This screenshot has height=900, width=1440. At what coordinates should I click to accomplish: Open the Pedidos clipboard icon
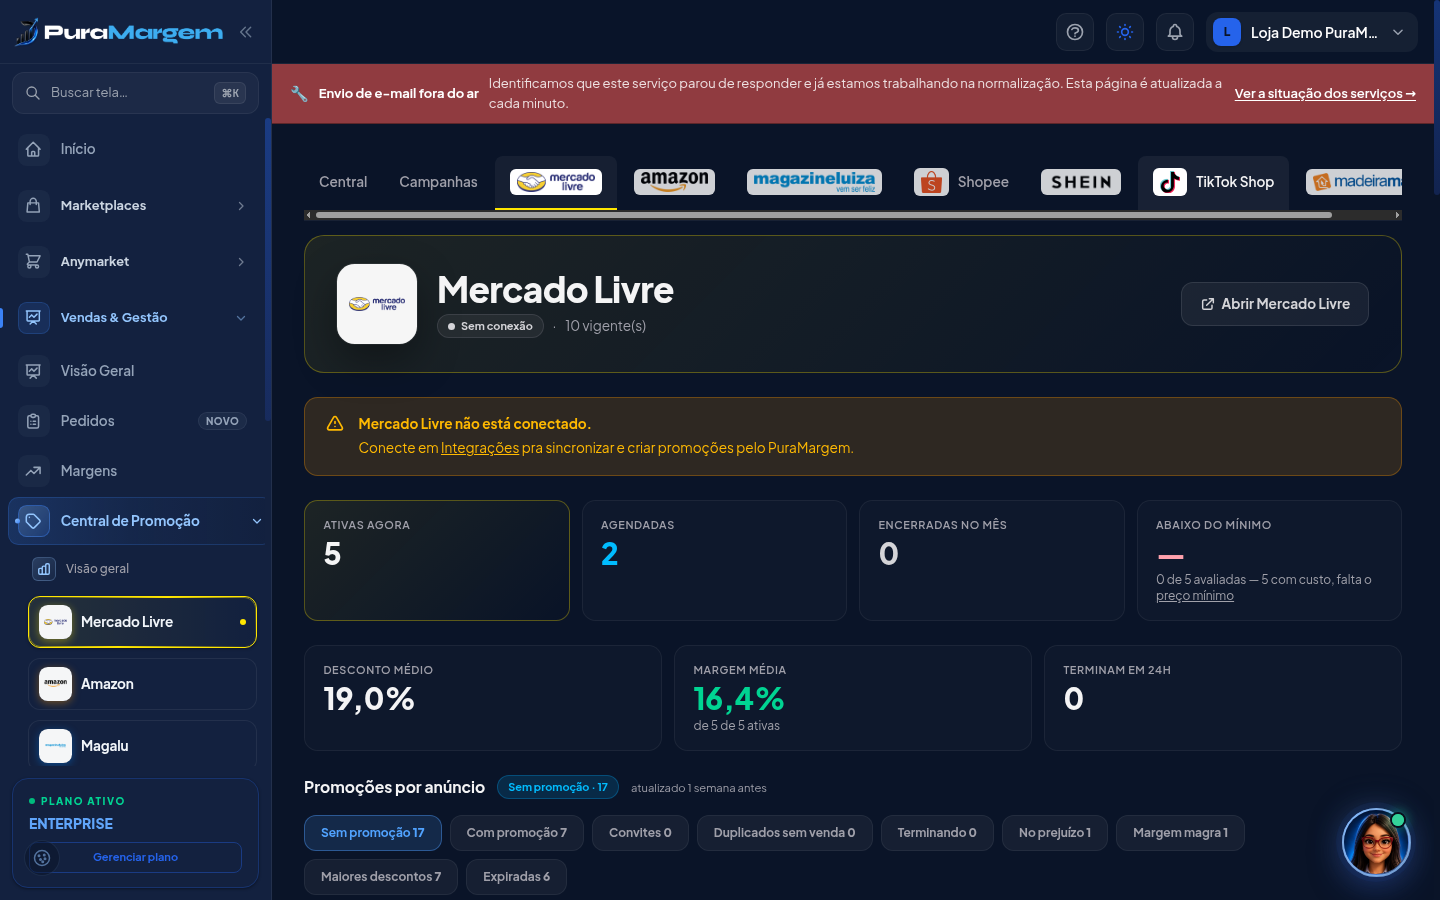(33, 421)
